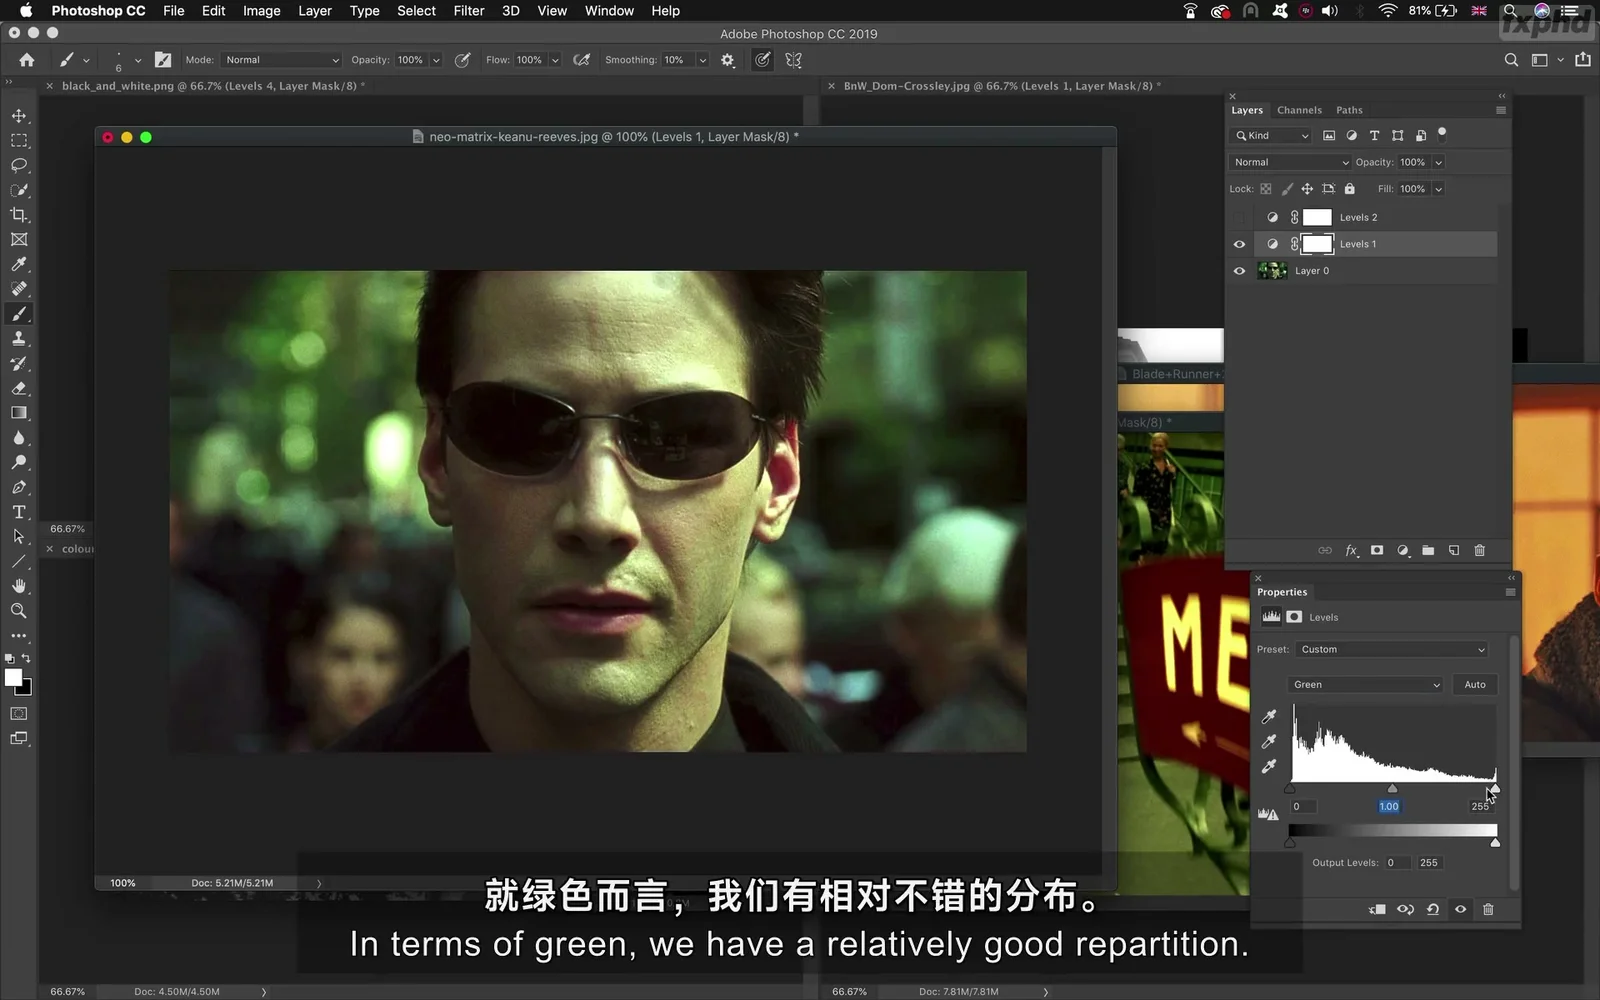Select the Eraser tool
Screen dimensions: 1600x1000
click(19, 388)
